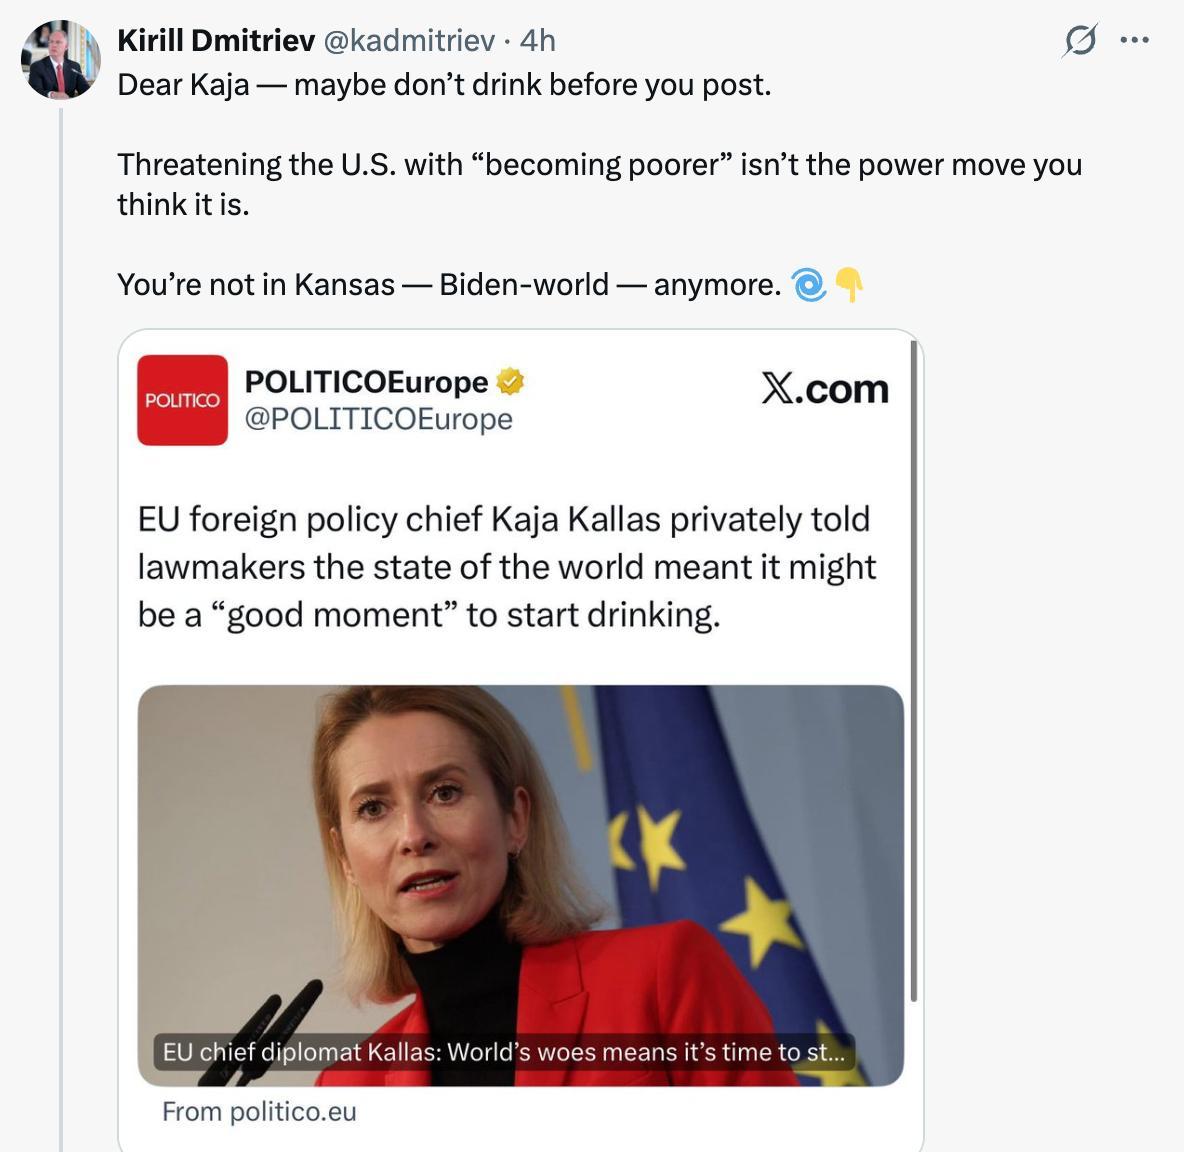Screen dimensions: 1184x1152
Task: Open the @kadmitriev handle link
Action: (x=409, y=40)
